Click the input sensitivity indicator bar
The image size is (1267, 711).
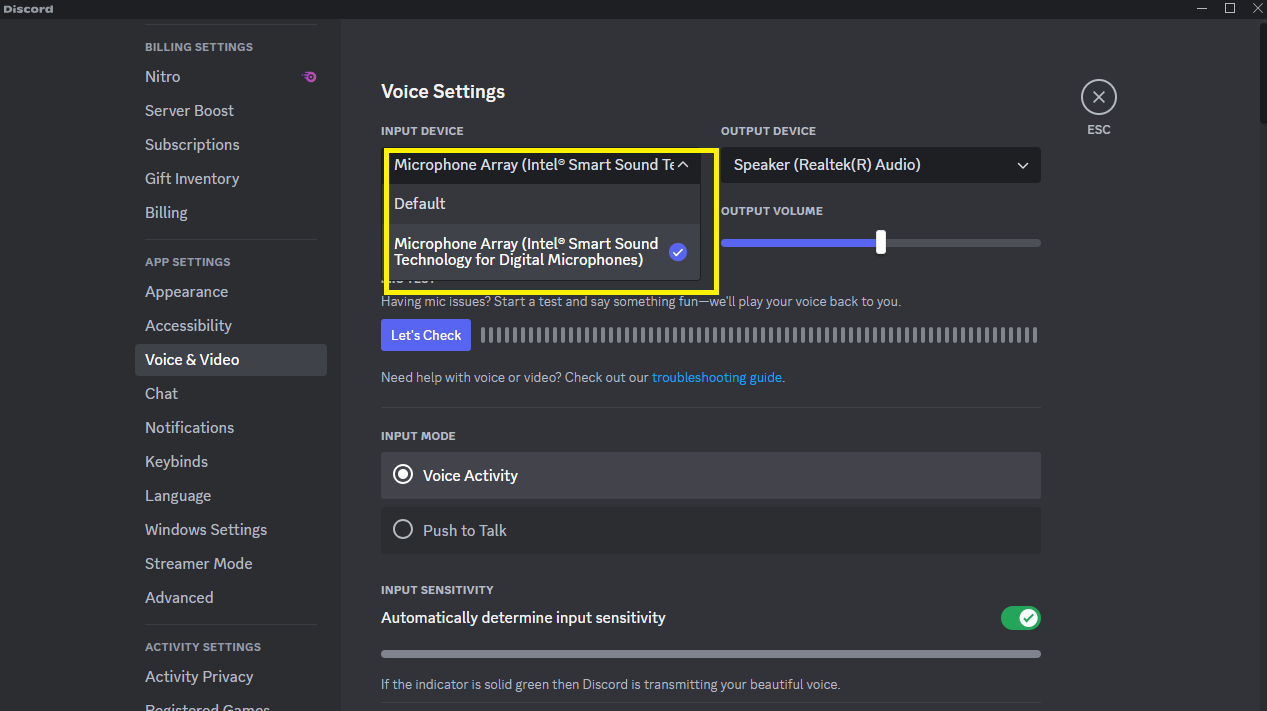click(711, 654)
